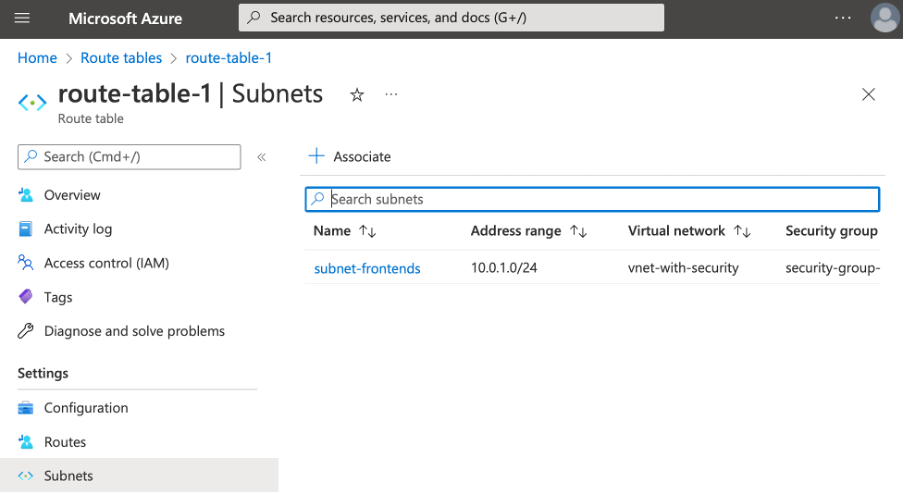904x494 pixels.
Task: Click the Access control people icon
Action: pos(25,262)
